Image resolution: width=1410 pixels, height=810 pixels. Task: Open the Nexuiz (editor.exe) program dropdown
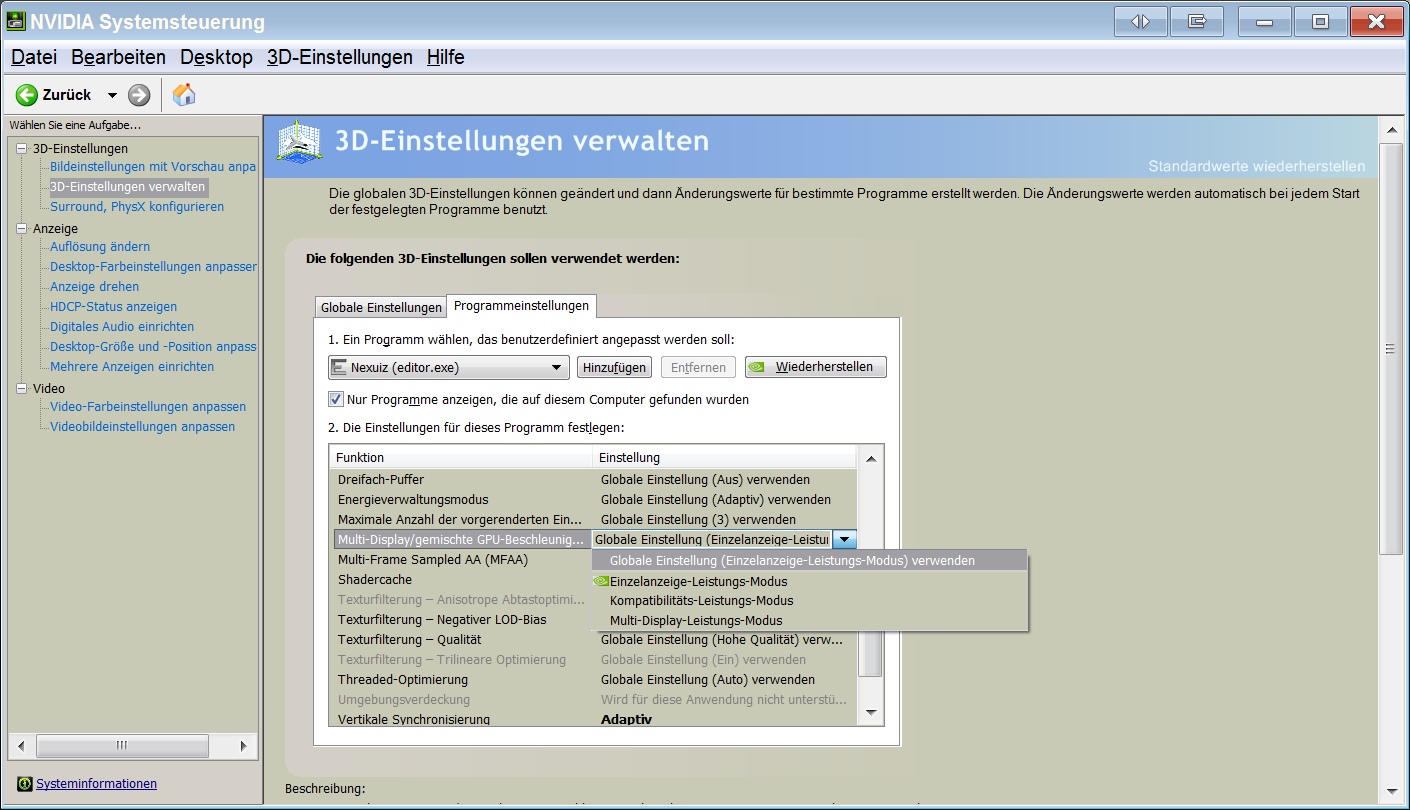tap(449, 367)
